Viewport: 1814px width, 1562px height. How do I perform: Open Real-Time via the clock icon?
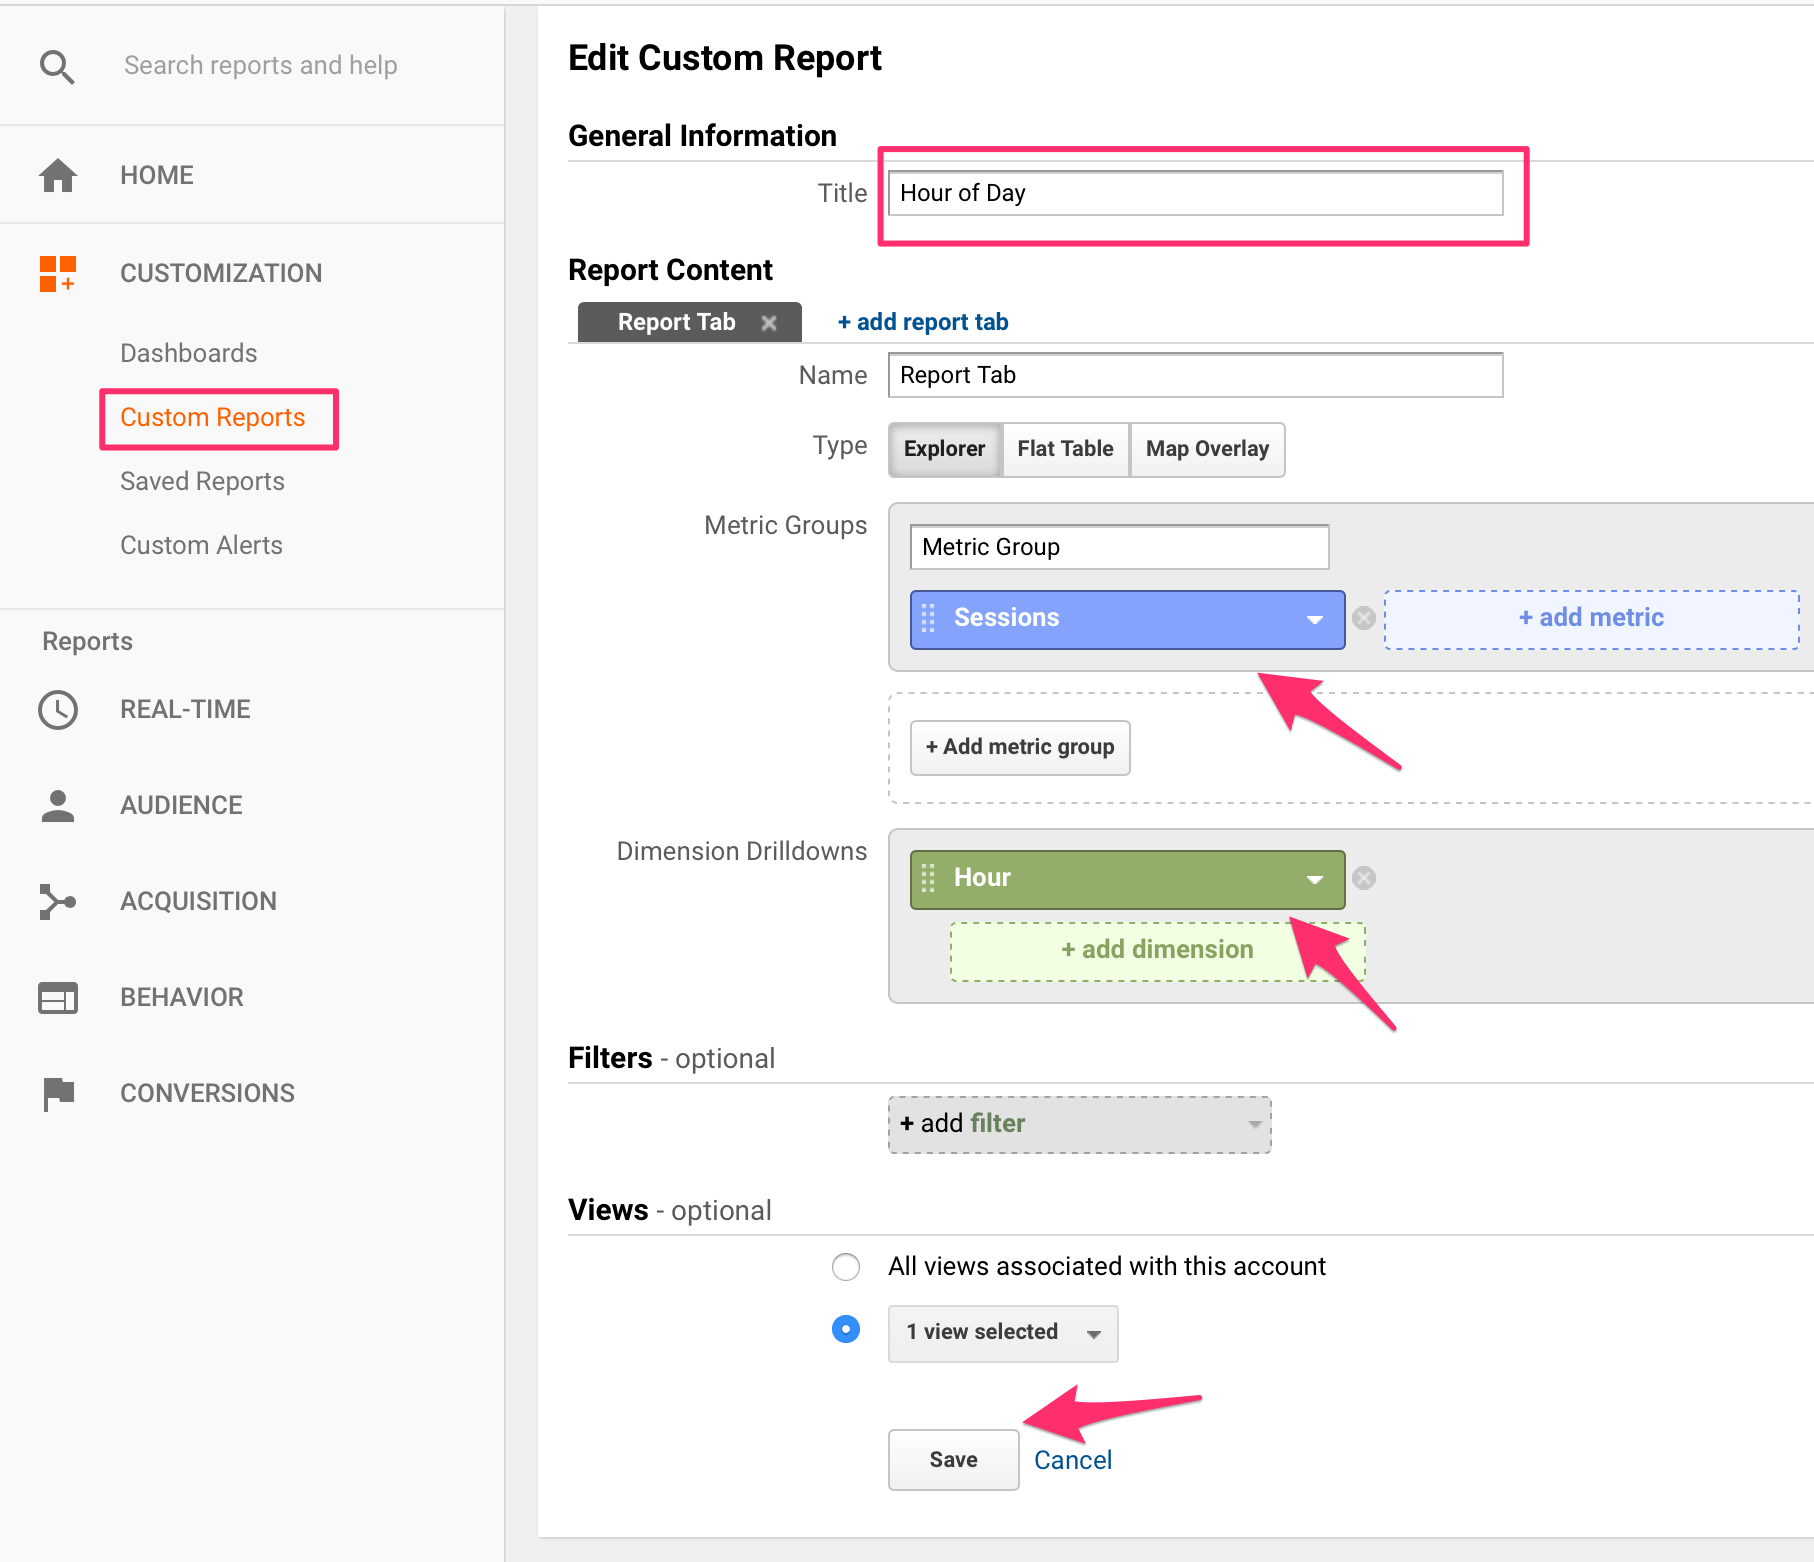[x=58, y=710]
